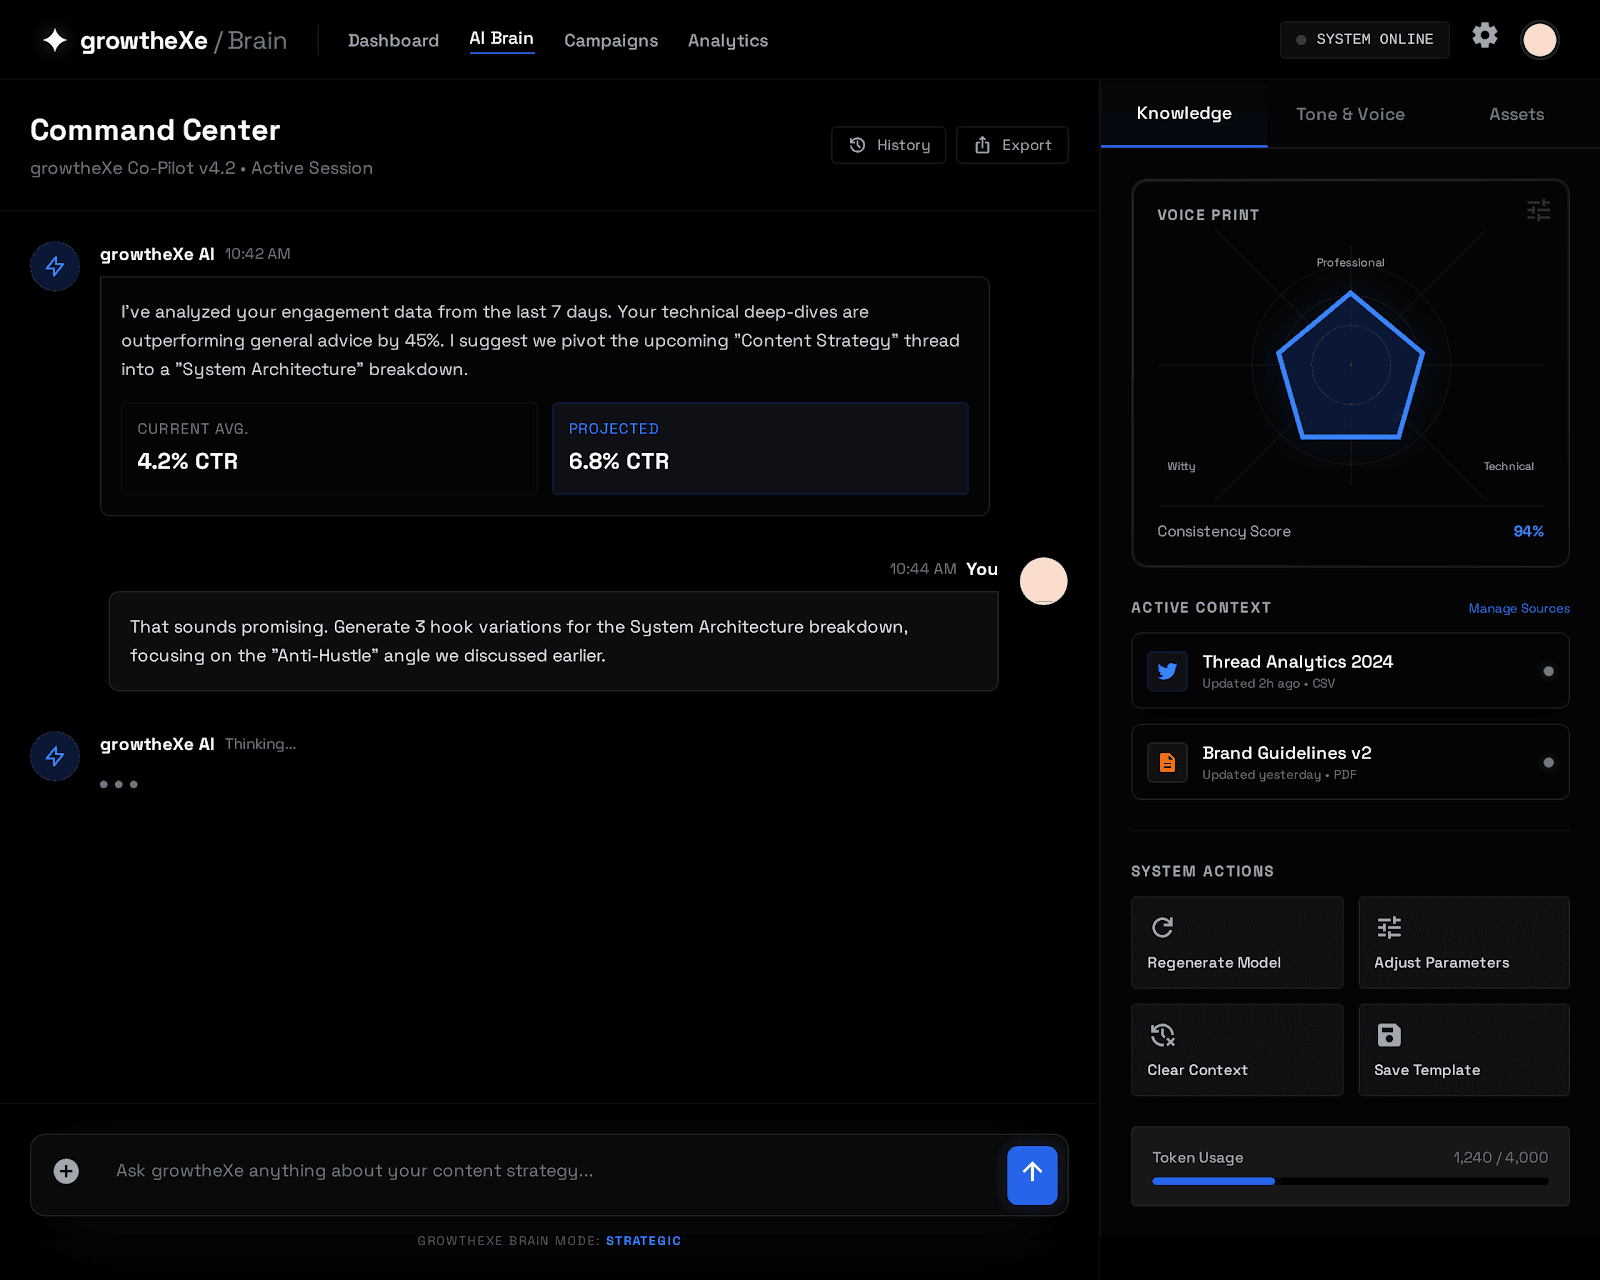Click the Token Usage progress bar

(1349, 1181)
